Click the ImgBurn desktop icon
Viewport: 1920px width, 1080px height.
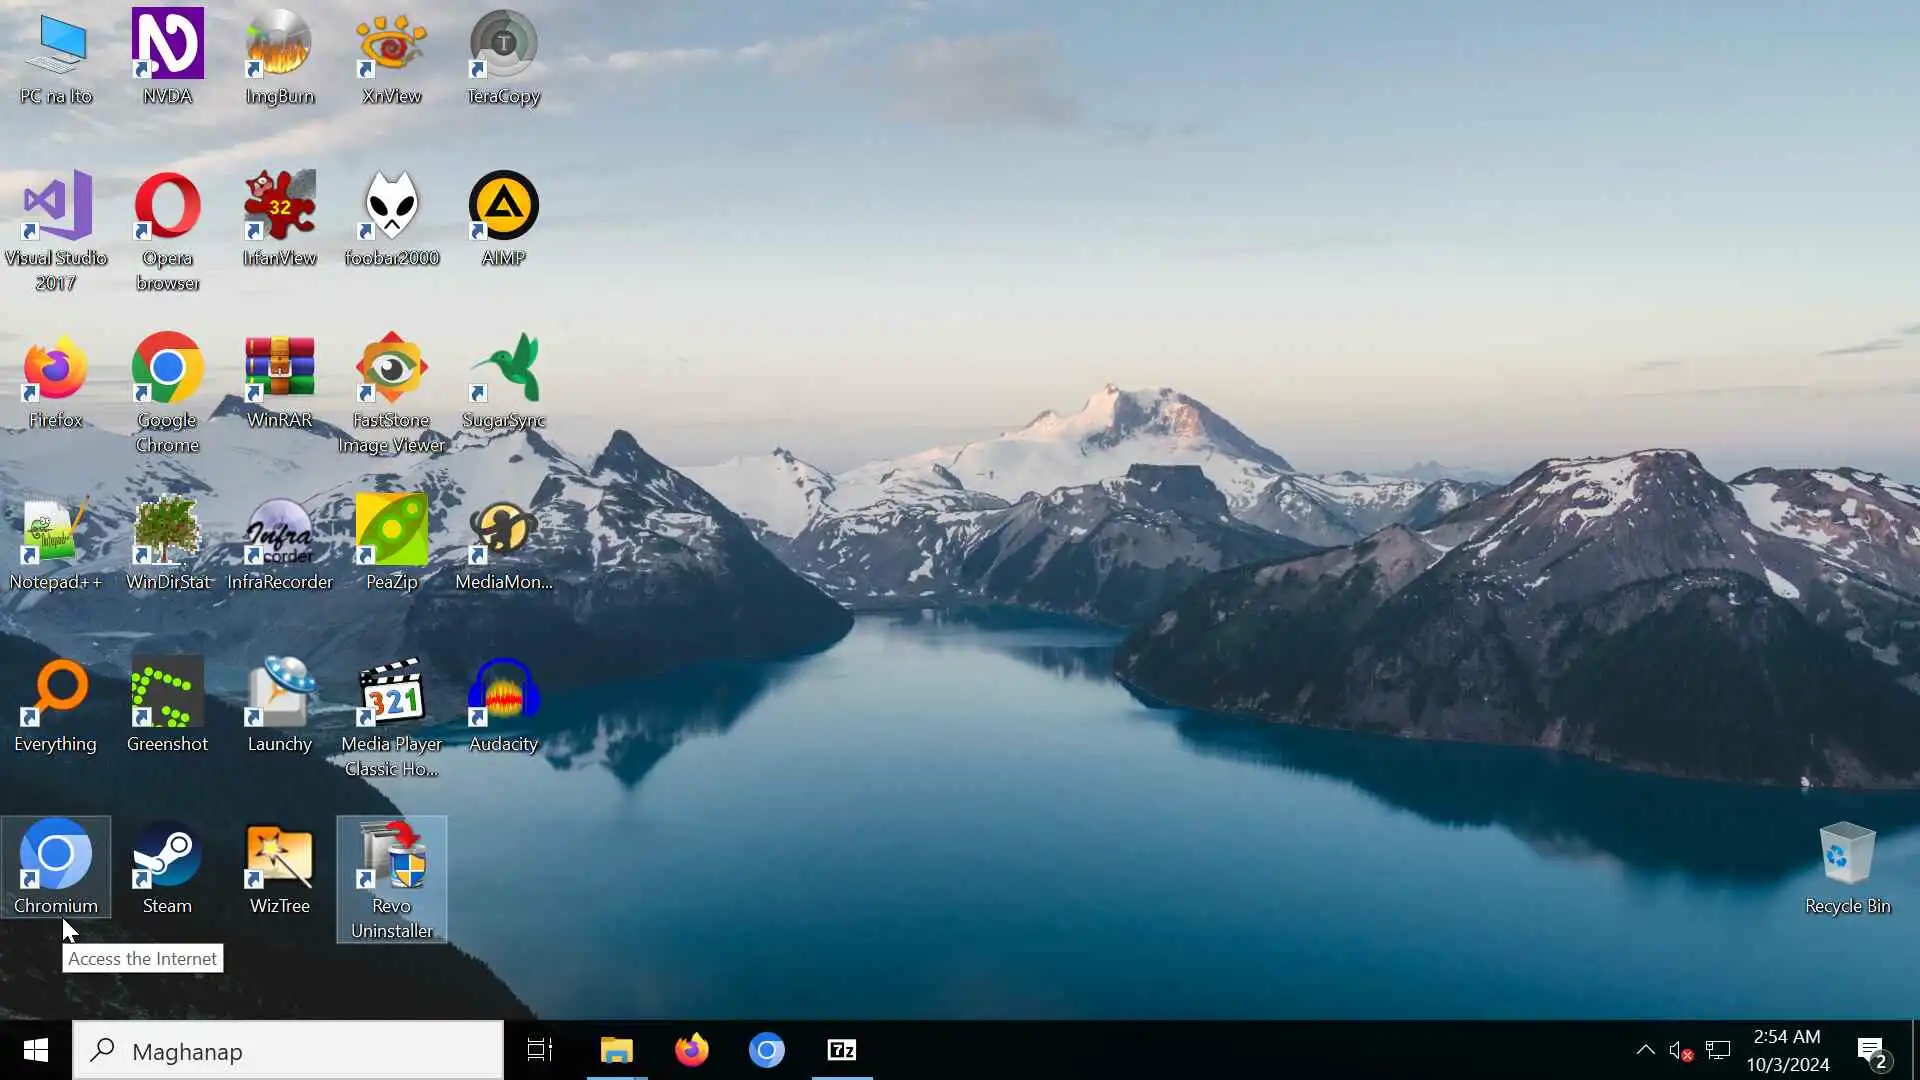[279, 45]
